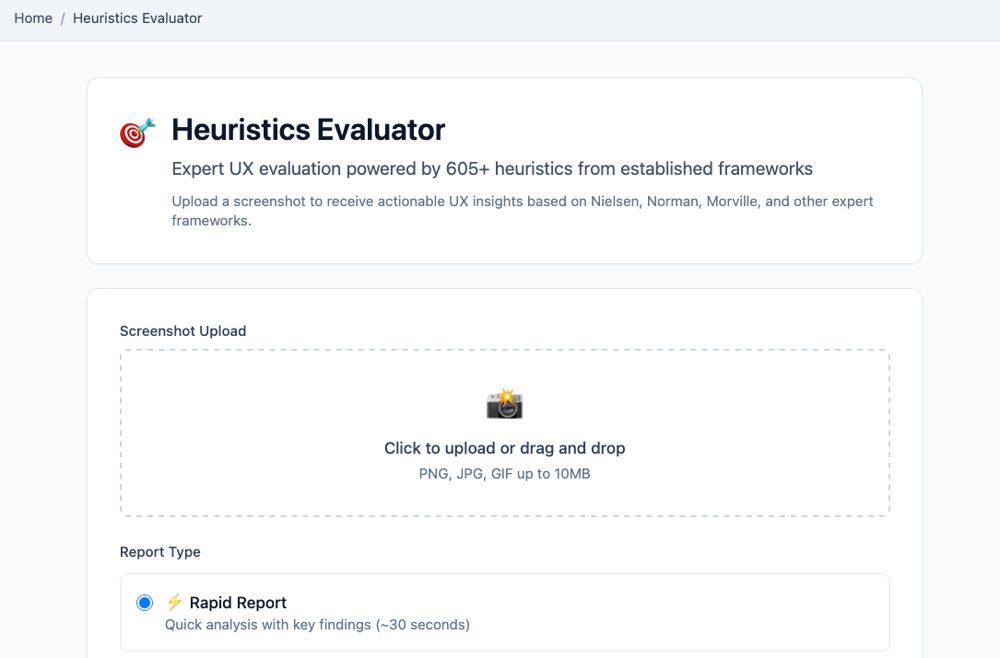Click the Report Type label
Viewport: 1000px width, 658px height.
160,552
